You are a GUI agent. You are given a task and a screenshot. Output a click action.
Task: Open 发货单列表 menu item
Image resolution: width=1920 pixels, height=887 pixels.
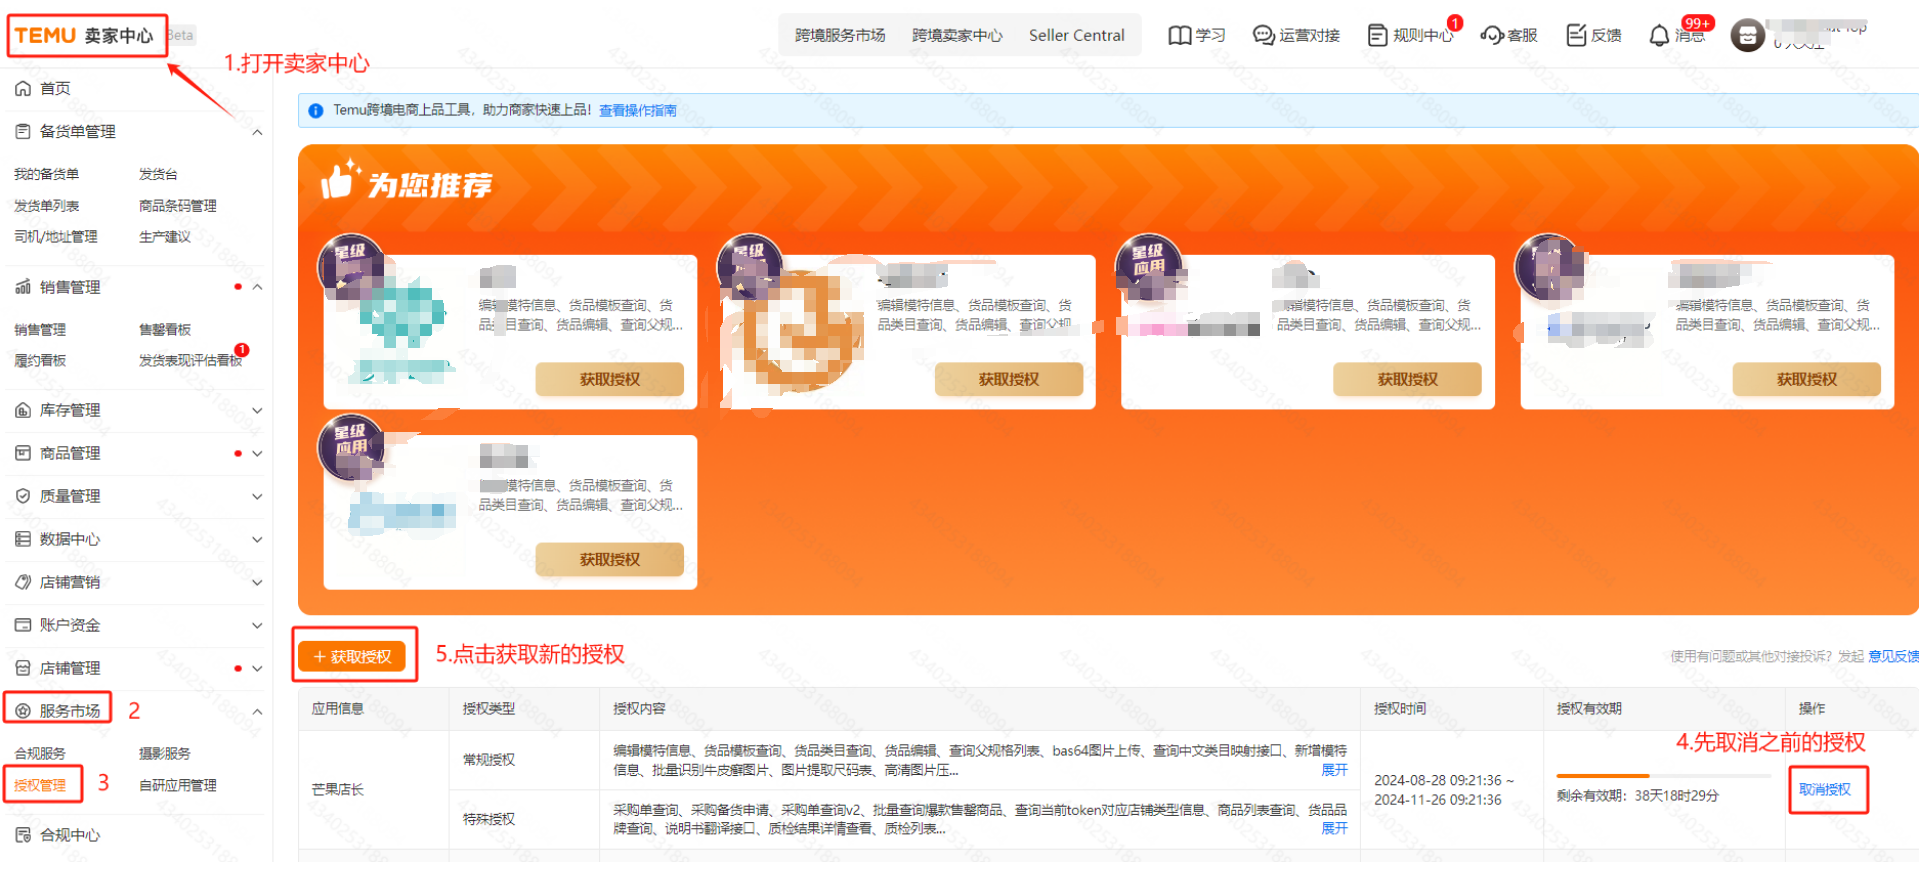46,206
